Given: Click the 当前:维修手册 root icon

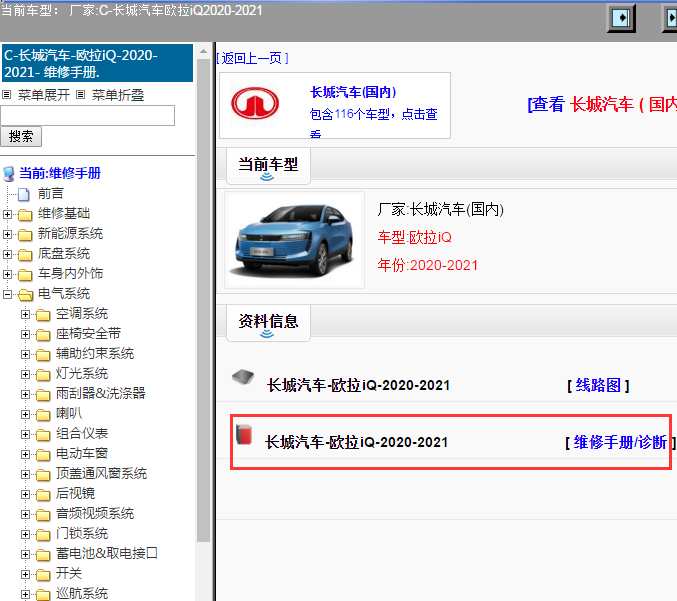Looking at the screenshot, I should [x=9, y=174].
